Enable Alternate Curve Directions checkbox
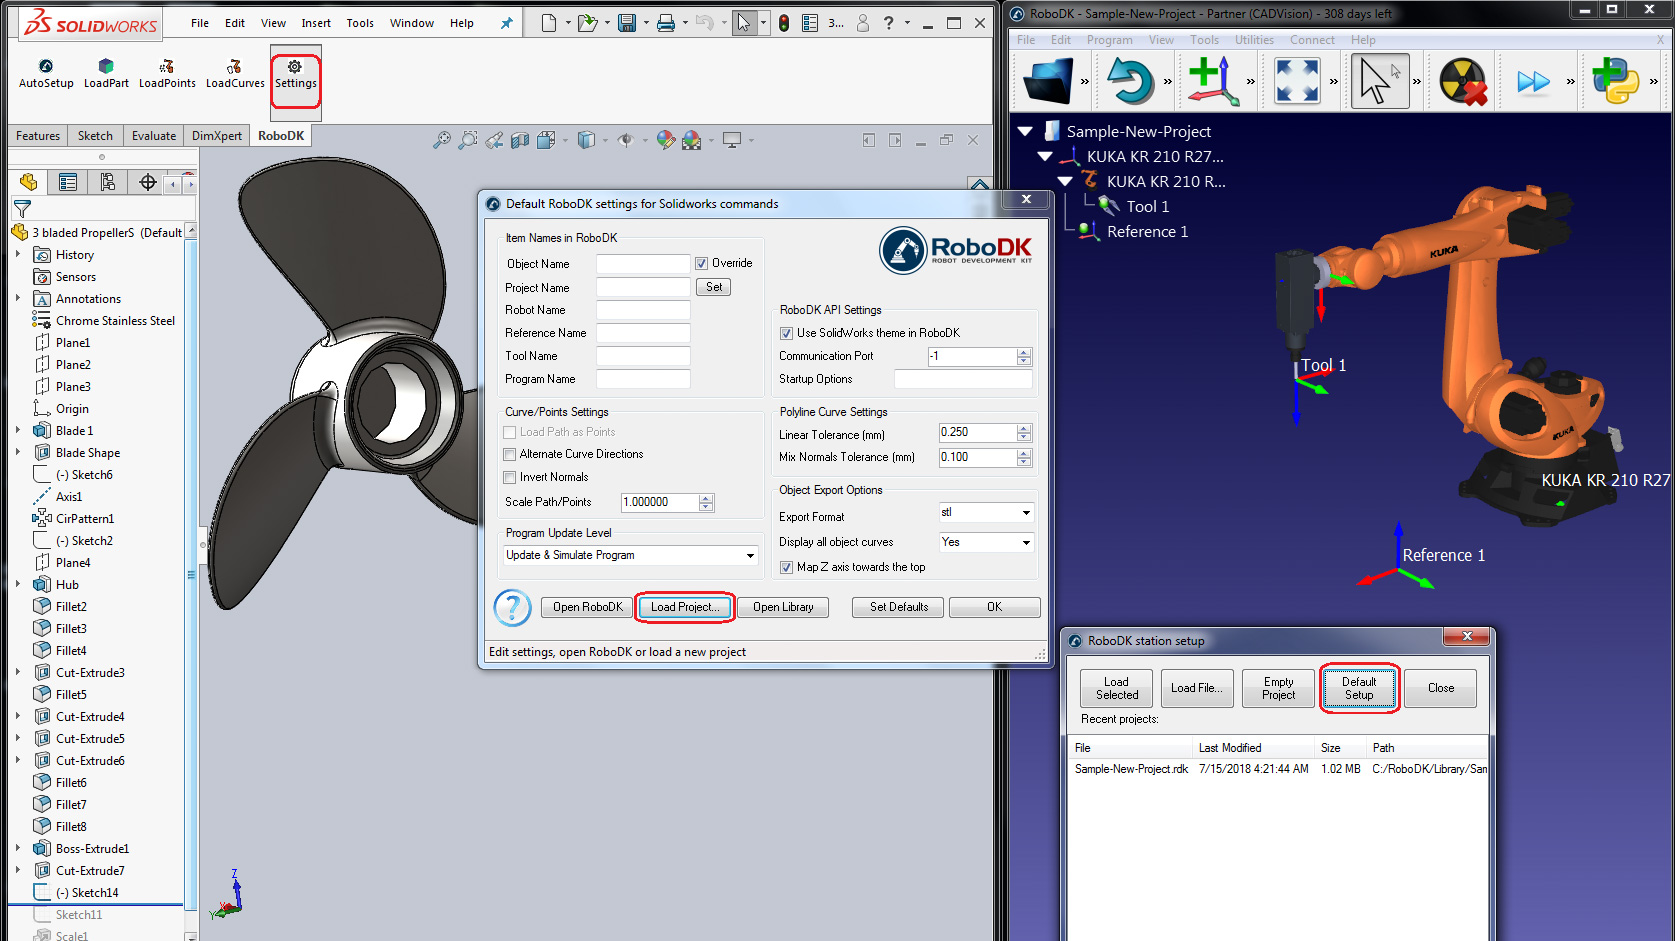The image size is (1675, 941). pos(510,455)
